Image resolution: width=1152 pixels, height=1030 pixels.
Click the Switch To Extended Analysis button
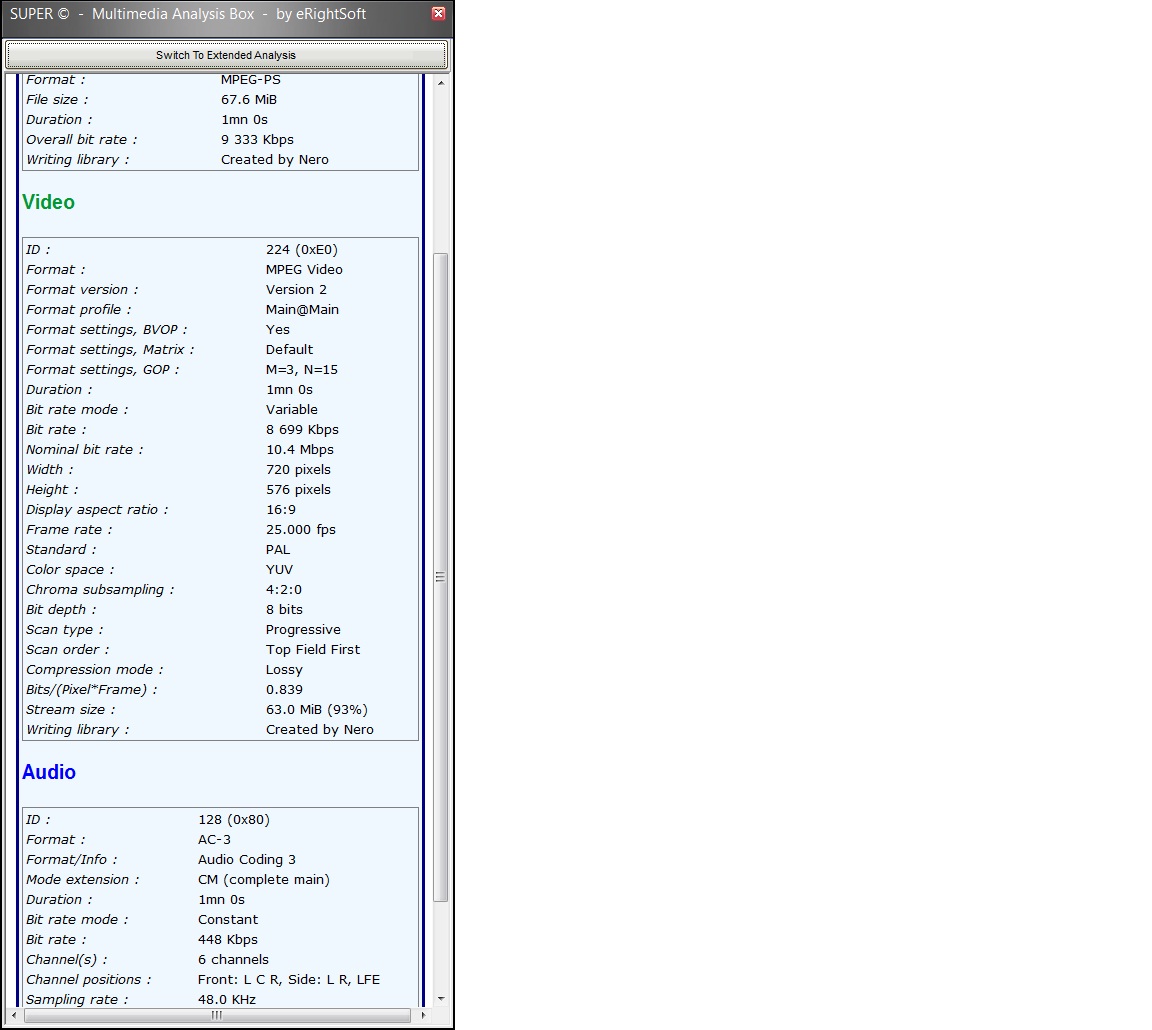(226, 55)
